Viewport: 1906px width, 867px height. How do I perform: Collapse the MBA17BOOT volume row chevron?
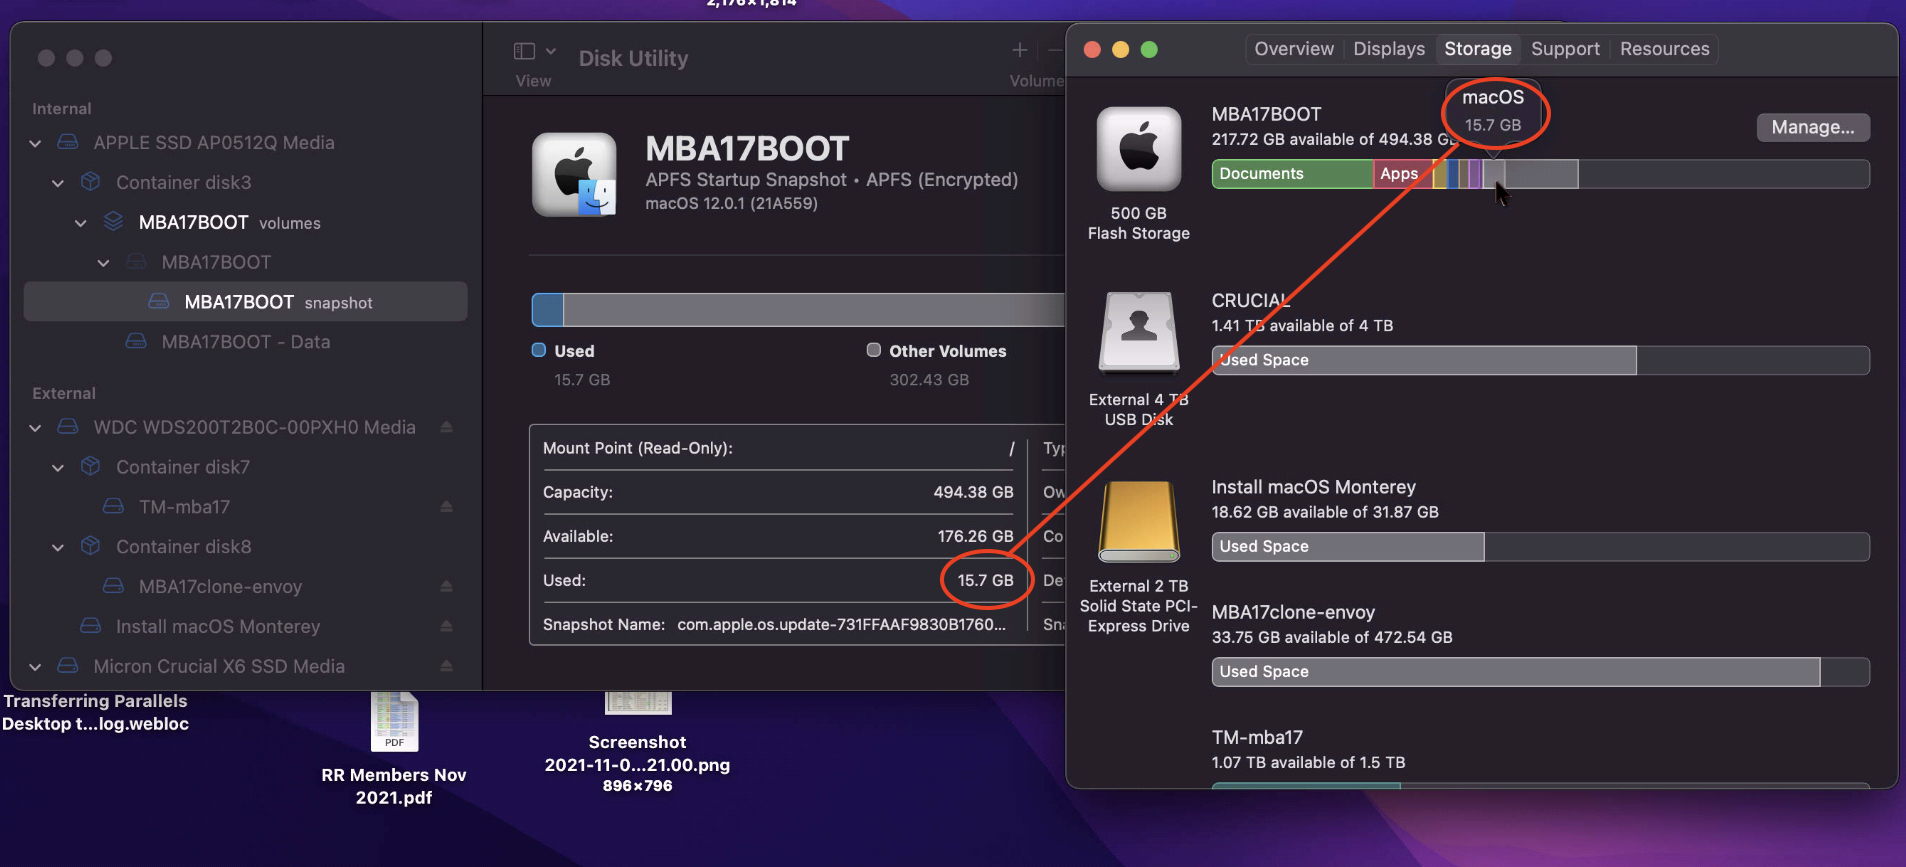tap(103, 263)
